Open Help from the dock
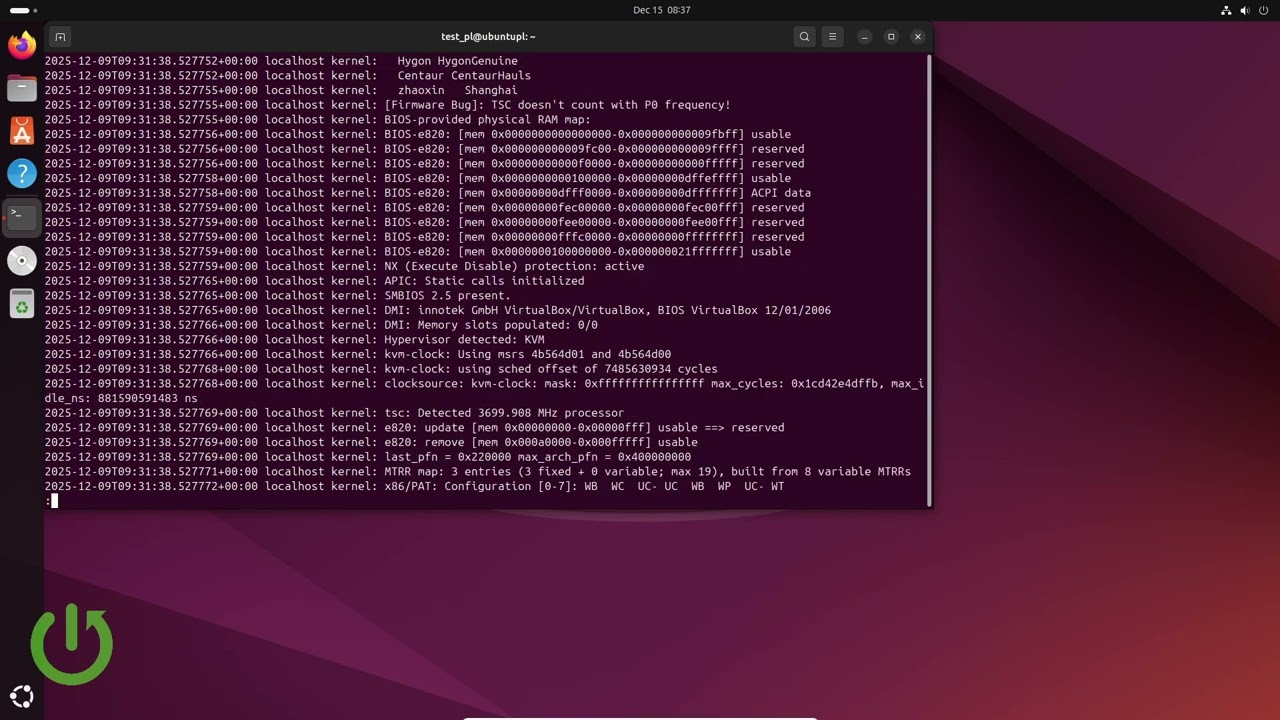Viewport: 1280px width, 720px height. tap(22, 174)
